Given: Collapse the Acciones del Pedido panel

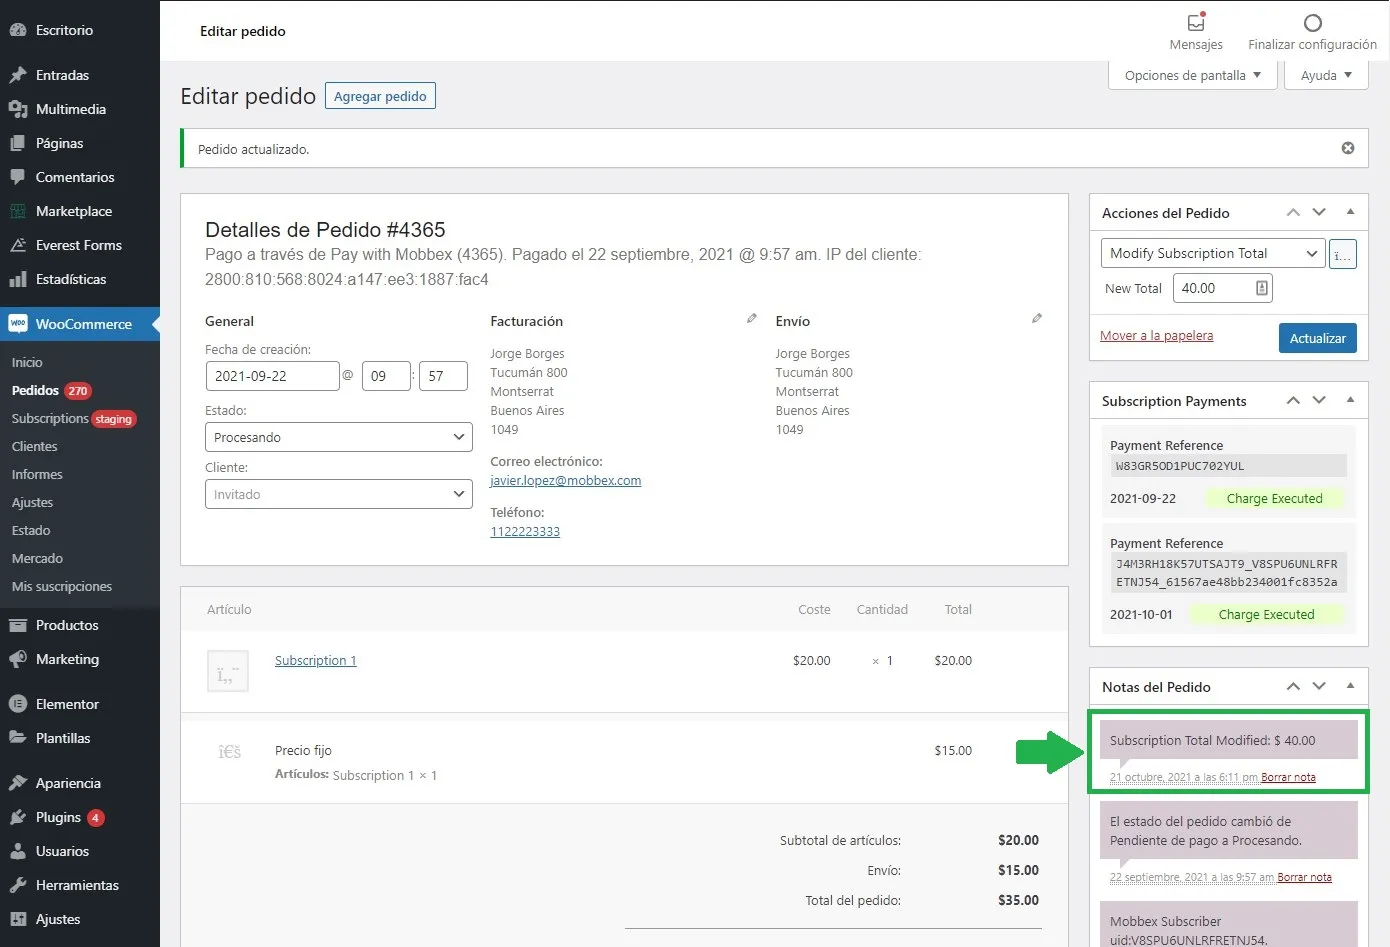Looking at the screenshot, I should coord(1350,212).
